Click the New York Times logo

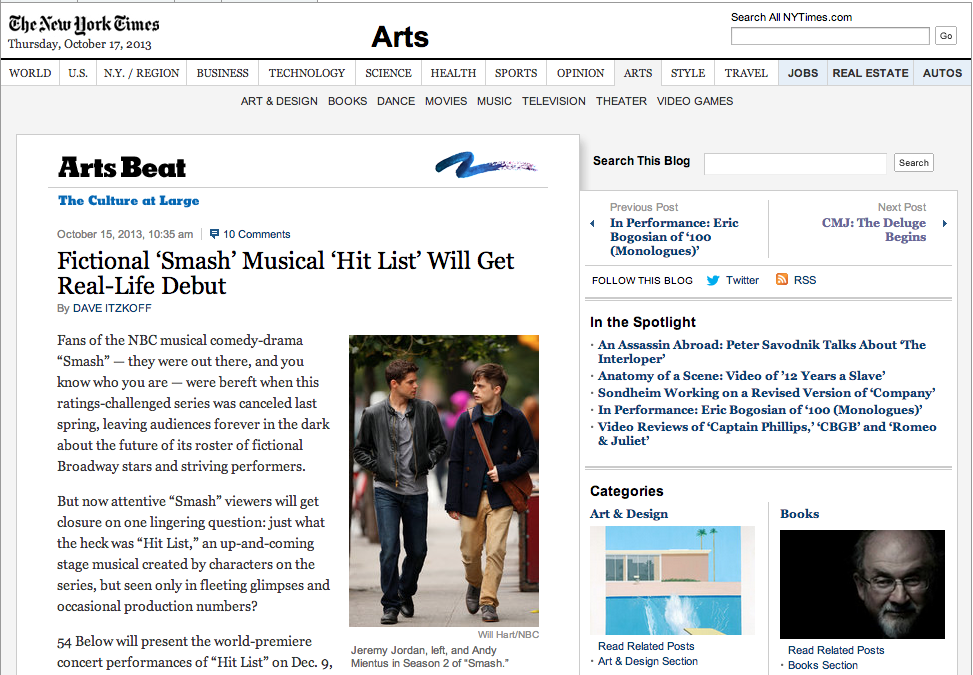point(84,25)
